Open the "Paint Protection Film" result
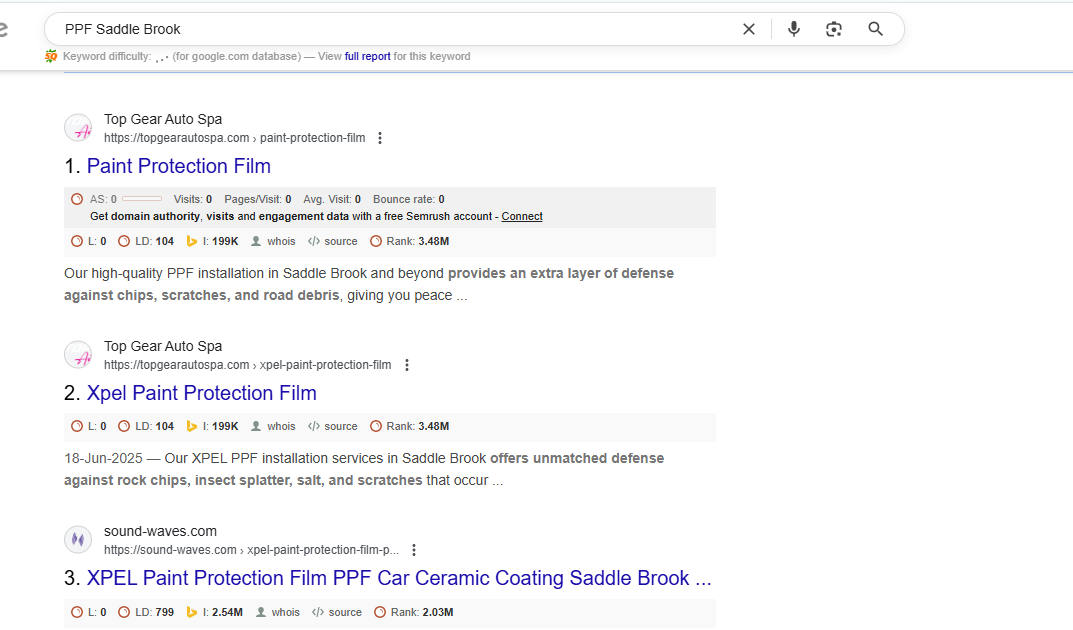 point(178,166)
